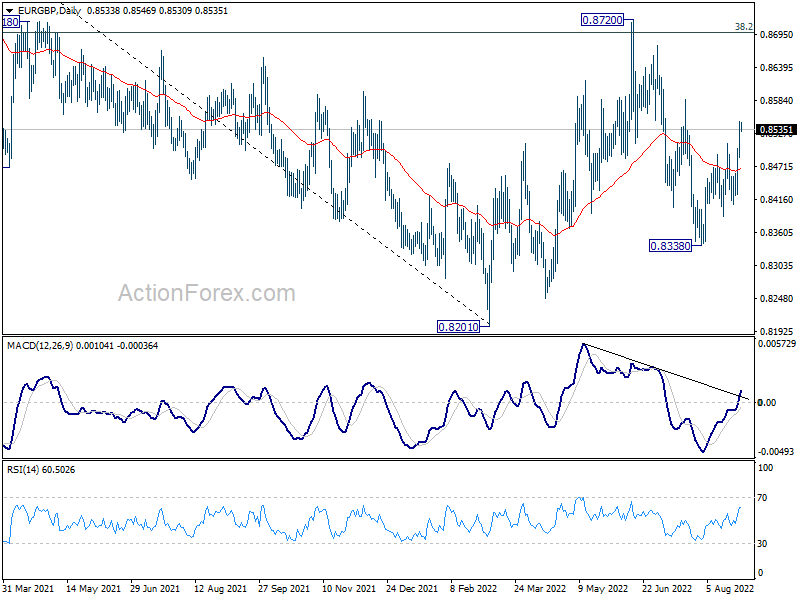Select the 38.2 Fibonacci level label
Viewport: 800px width, 600px height.
coord(743,27)
